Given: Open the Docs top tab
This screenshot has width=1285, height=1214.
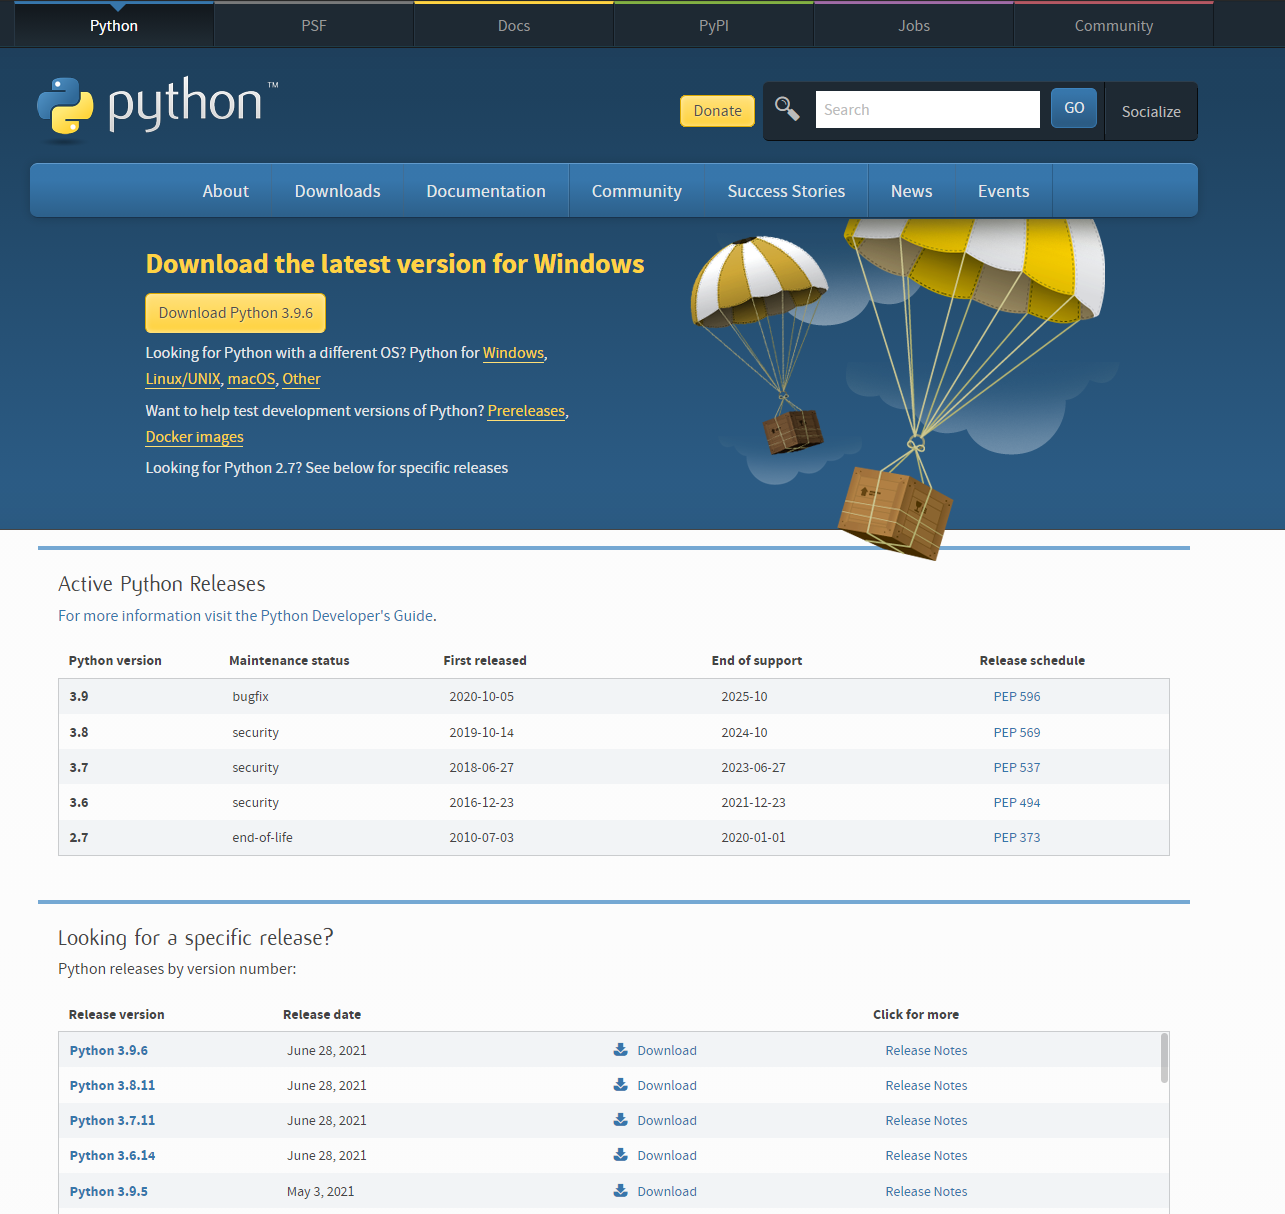Looking at the screenshot, I should (x=514, y=25).
